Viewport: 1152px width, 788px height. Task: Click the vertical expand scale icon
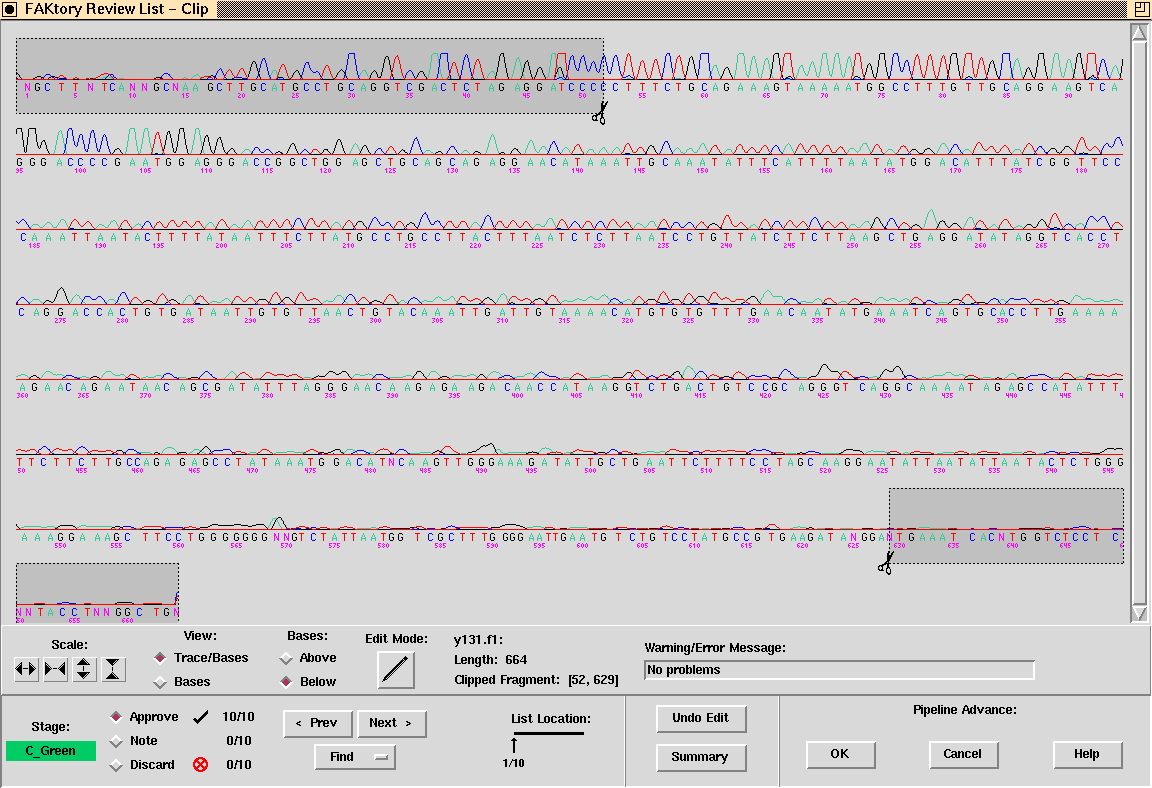84,669
